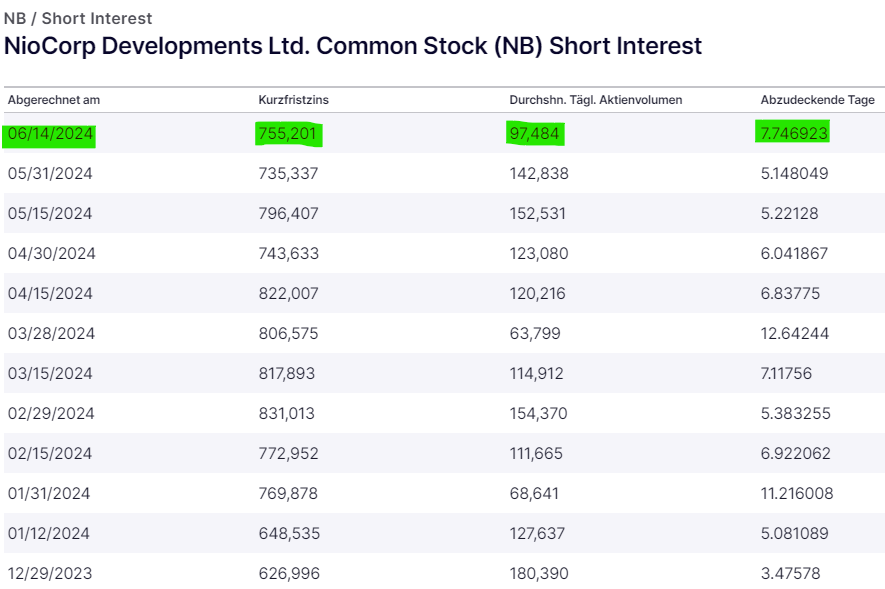This screenshot has height=589, width=885.
Task: Select the 831,013 short interest value
Action: [289, 414]
